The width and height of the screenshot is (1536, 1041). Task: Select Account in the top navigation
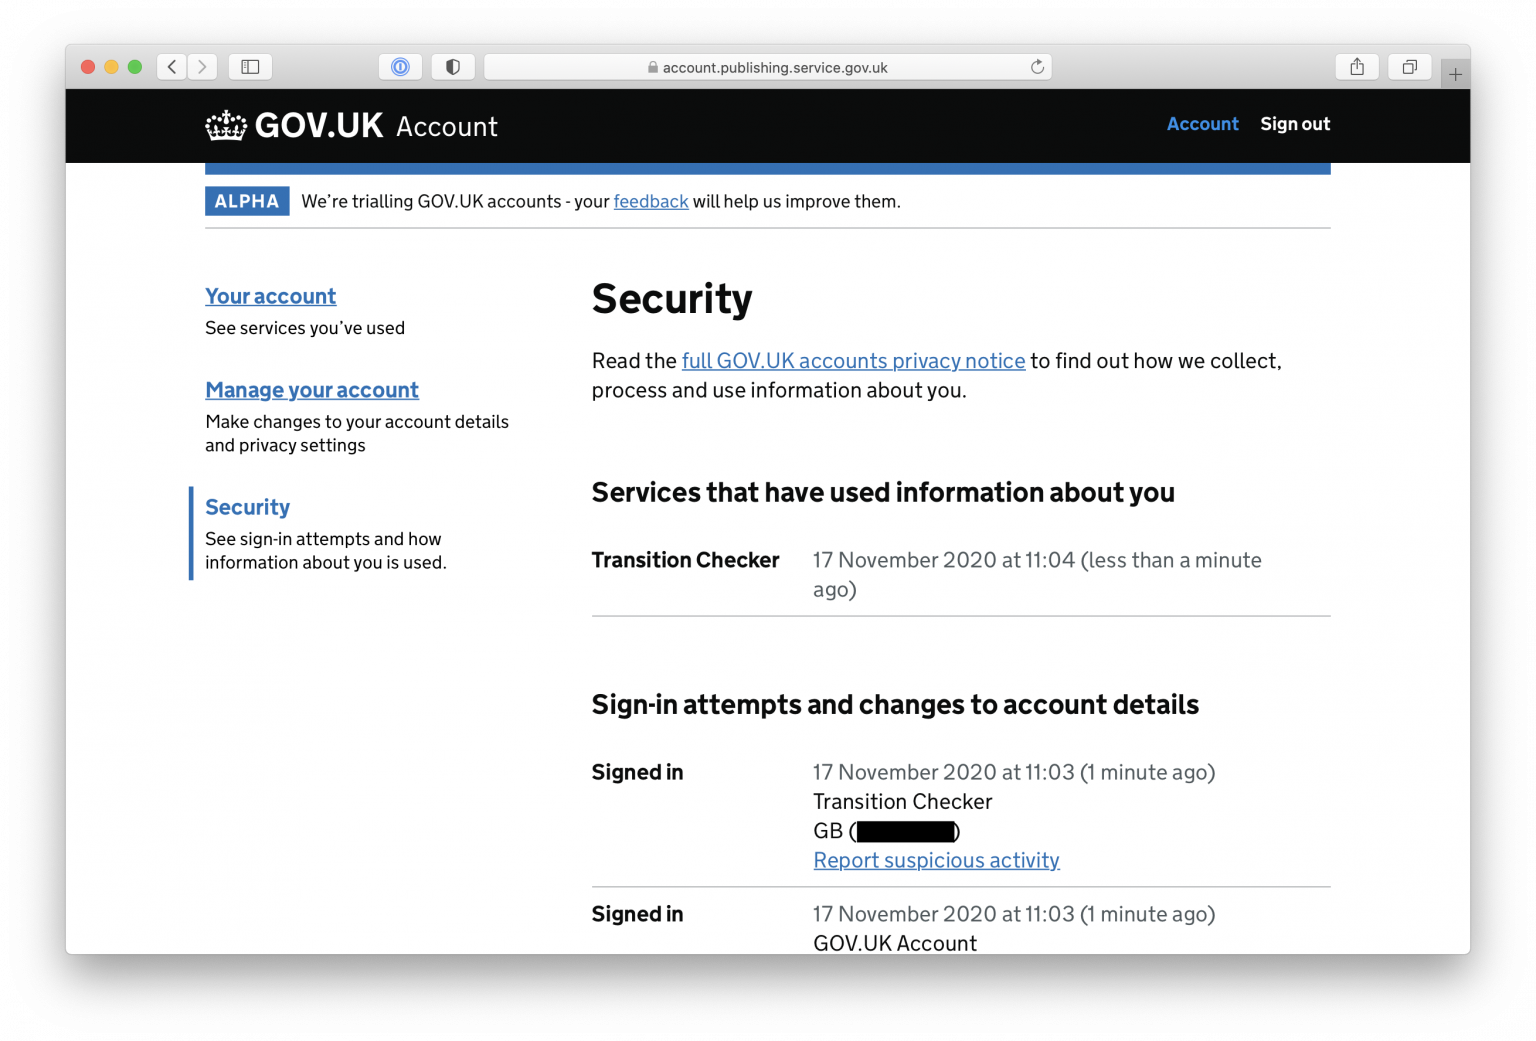1202,123
